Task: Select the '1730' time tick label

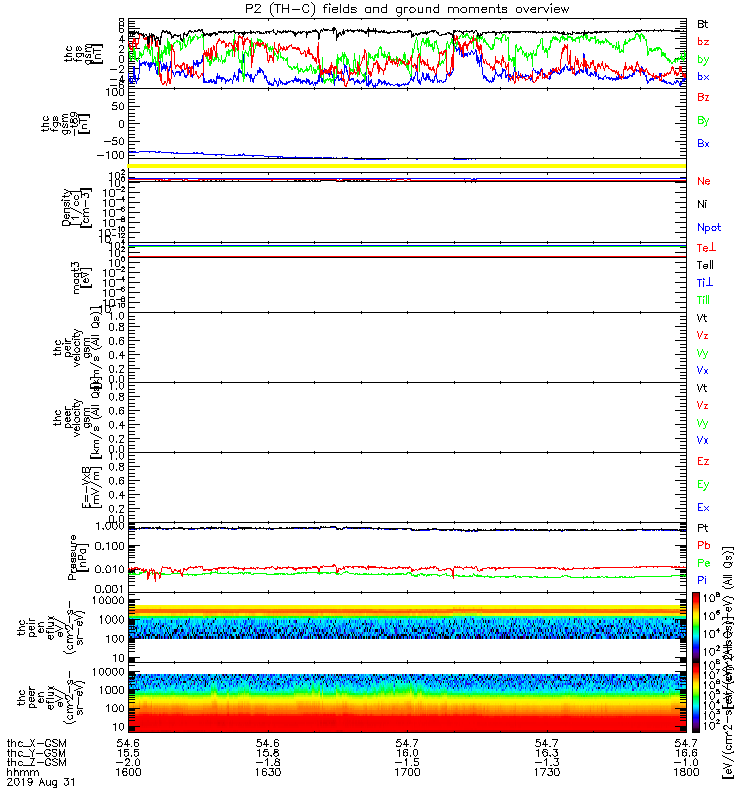Action: click(x=547, y=772)
